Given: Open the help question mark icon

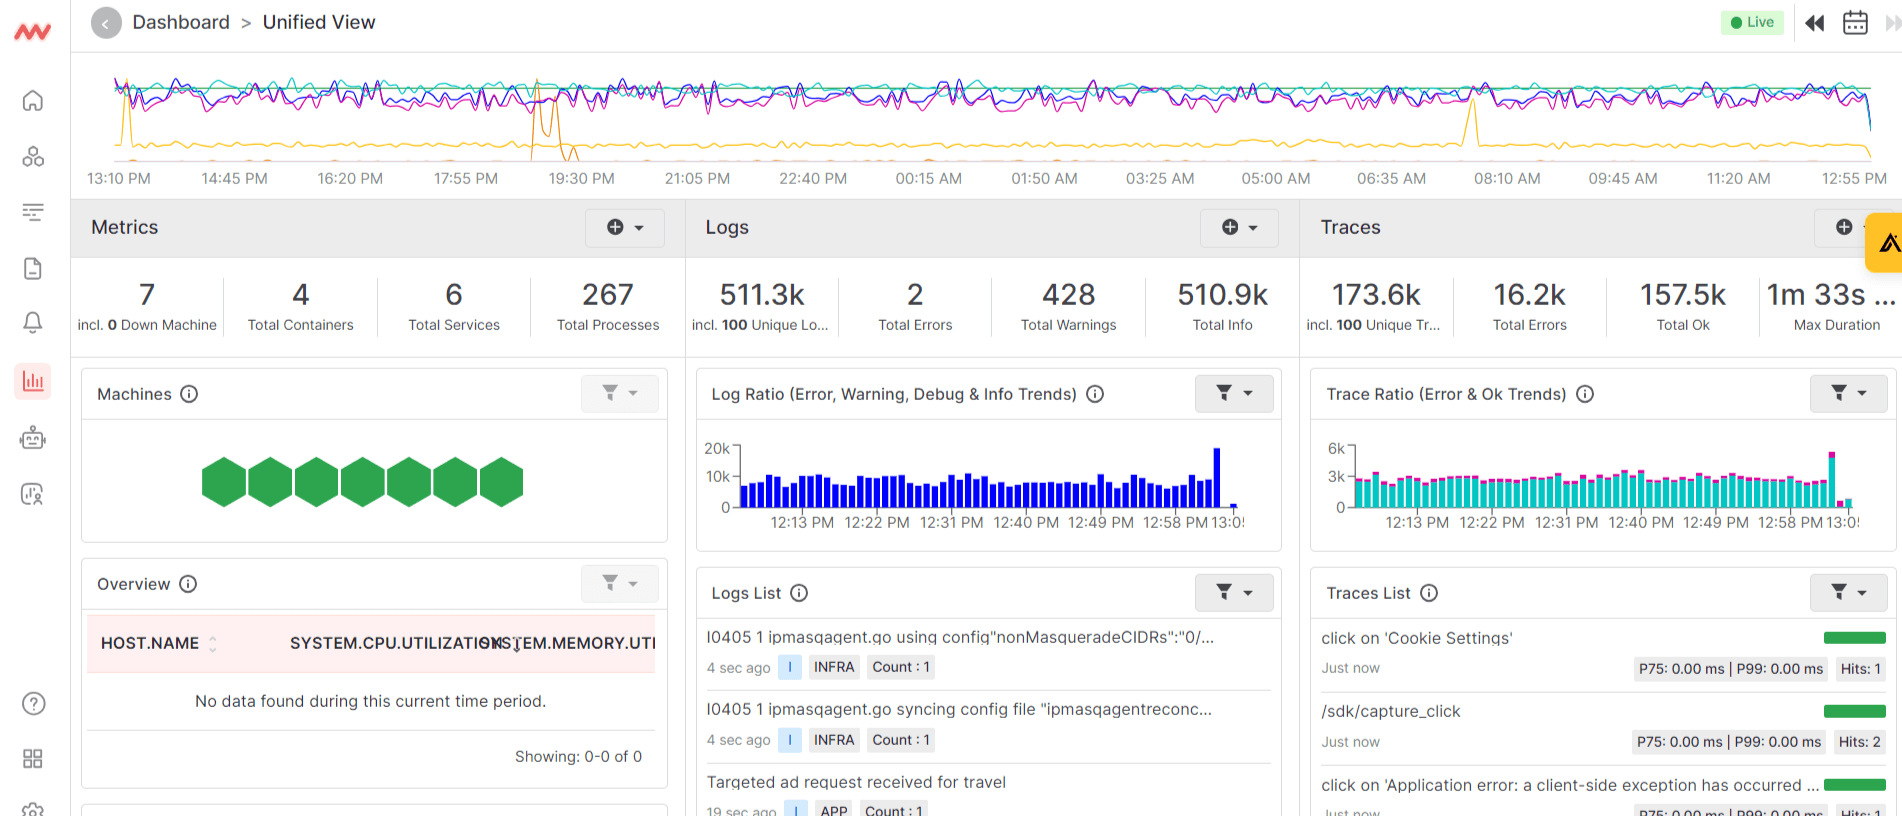Looking at the screenshot, I should click(x=33, y=704).
